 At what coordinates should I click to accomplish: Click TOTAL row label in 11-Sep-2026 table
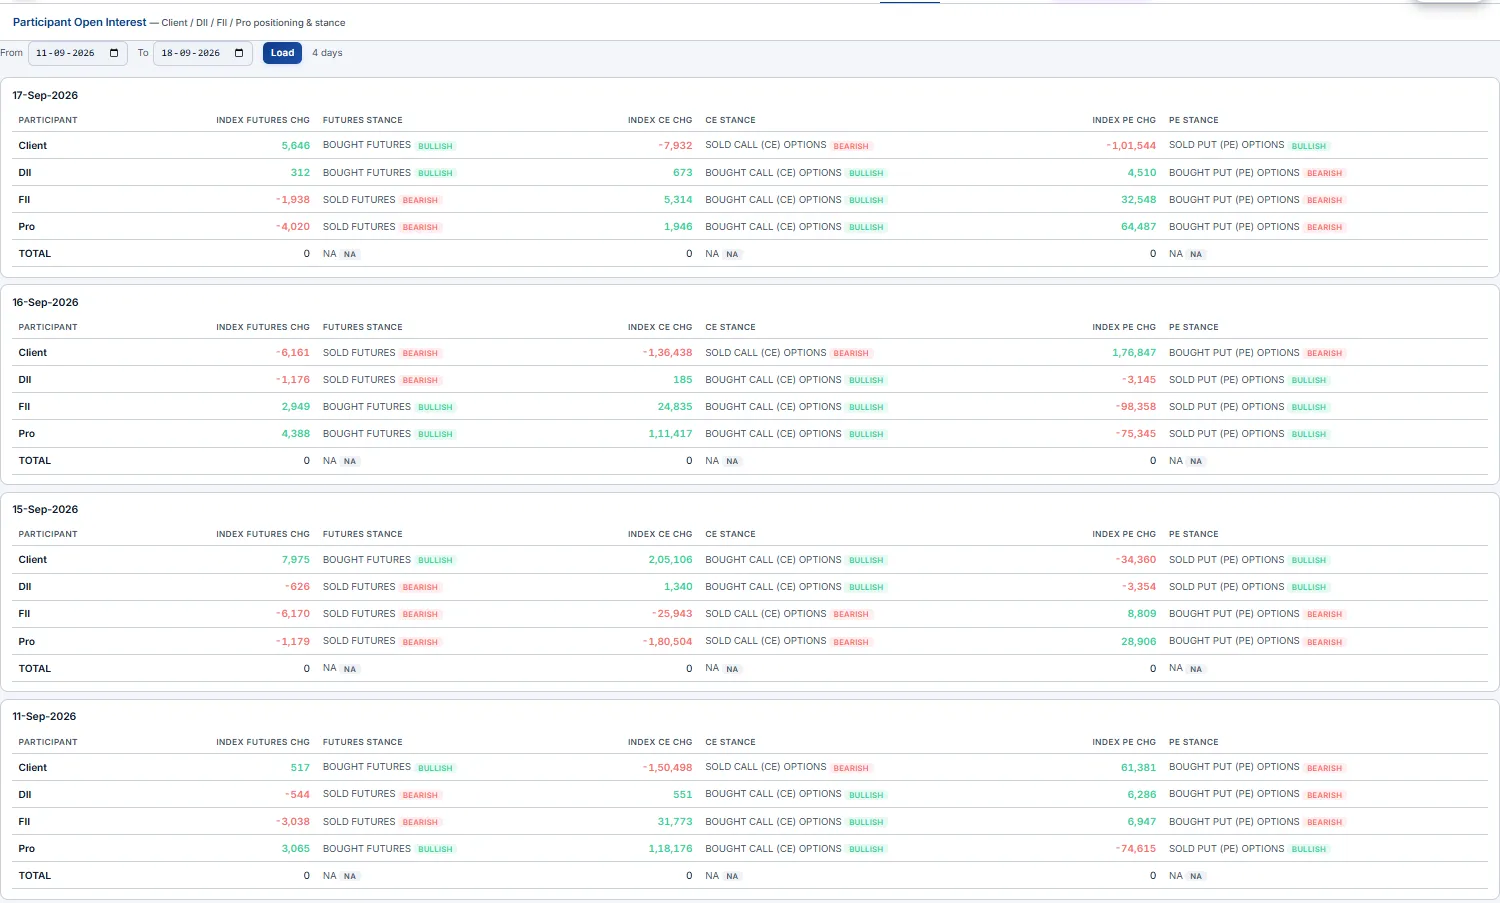tap(35, 876)
